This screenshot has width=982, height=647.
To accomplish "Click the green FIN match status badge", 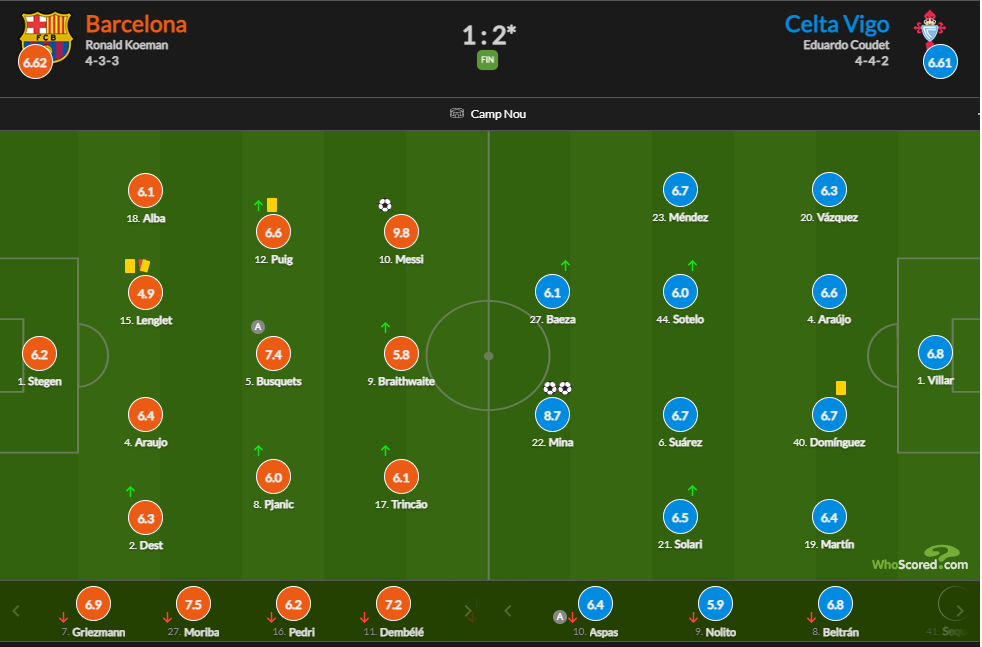I will tap(487, 60).
